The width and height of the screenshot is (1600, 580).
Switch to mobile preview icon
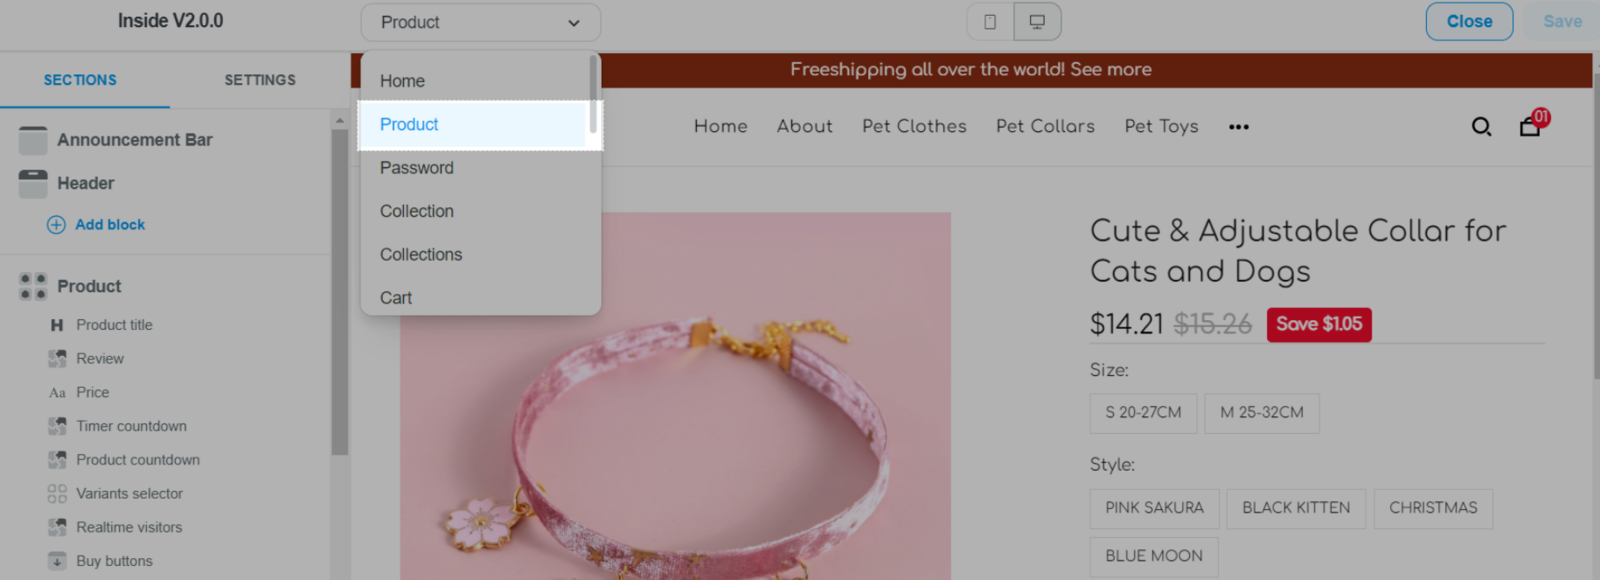click(990, 22)
